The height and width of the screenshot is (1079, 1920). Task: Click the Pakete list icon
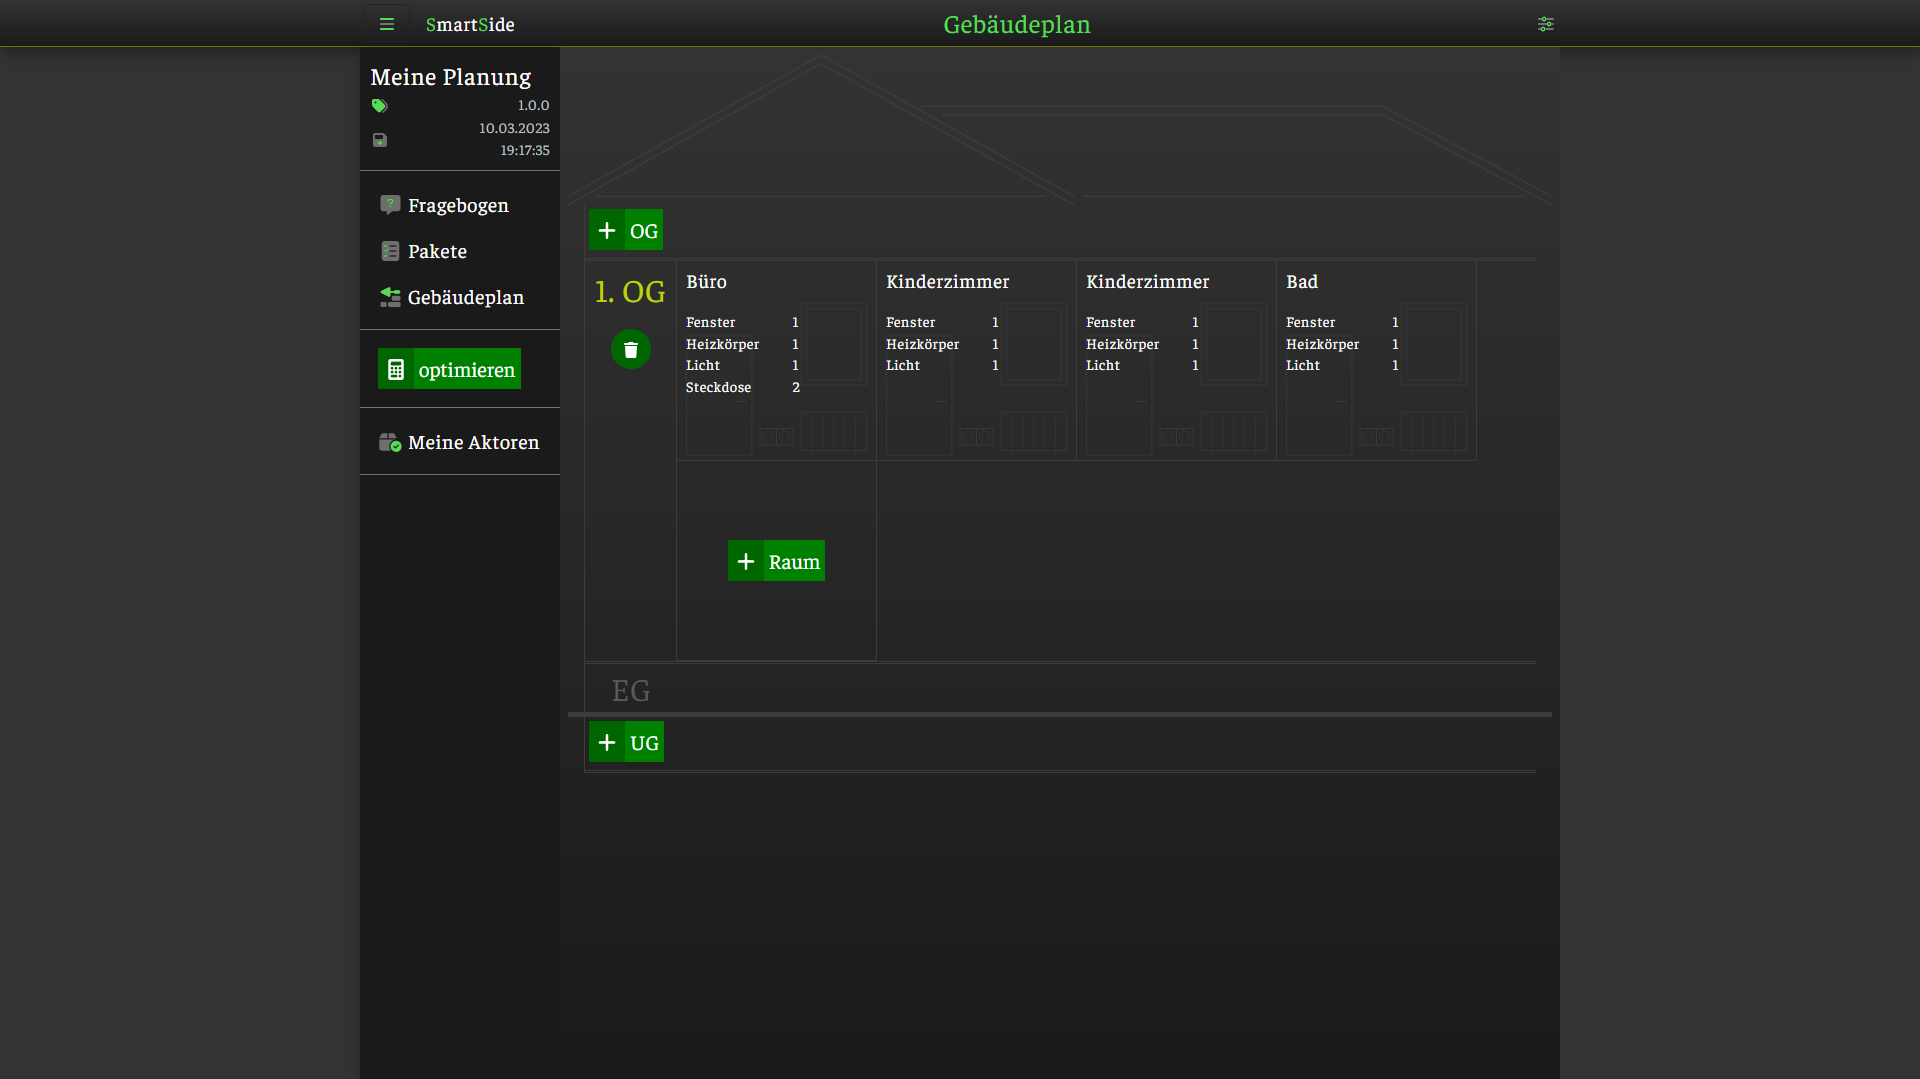[390, 251]
